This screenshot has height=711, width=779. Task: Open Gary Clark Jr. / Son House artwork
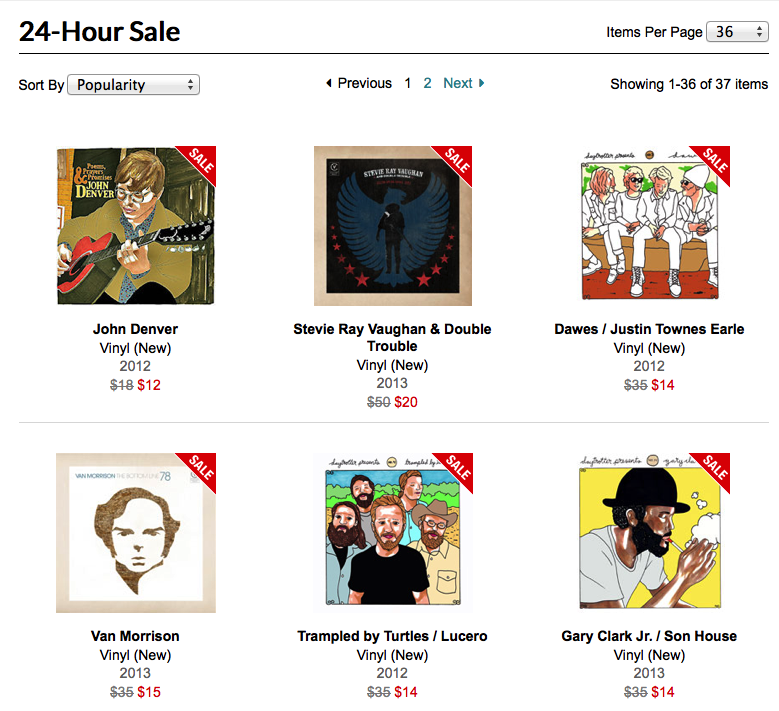[651, 535]
